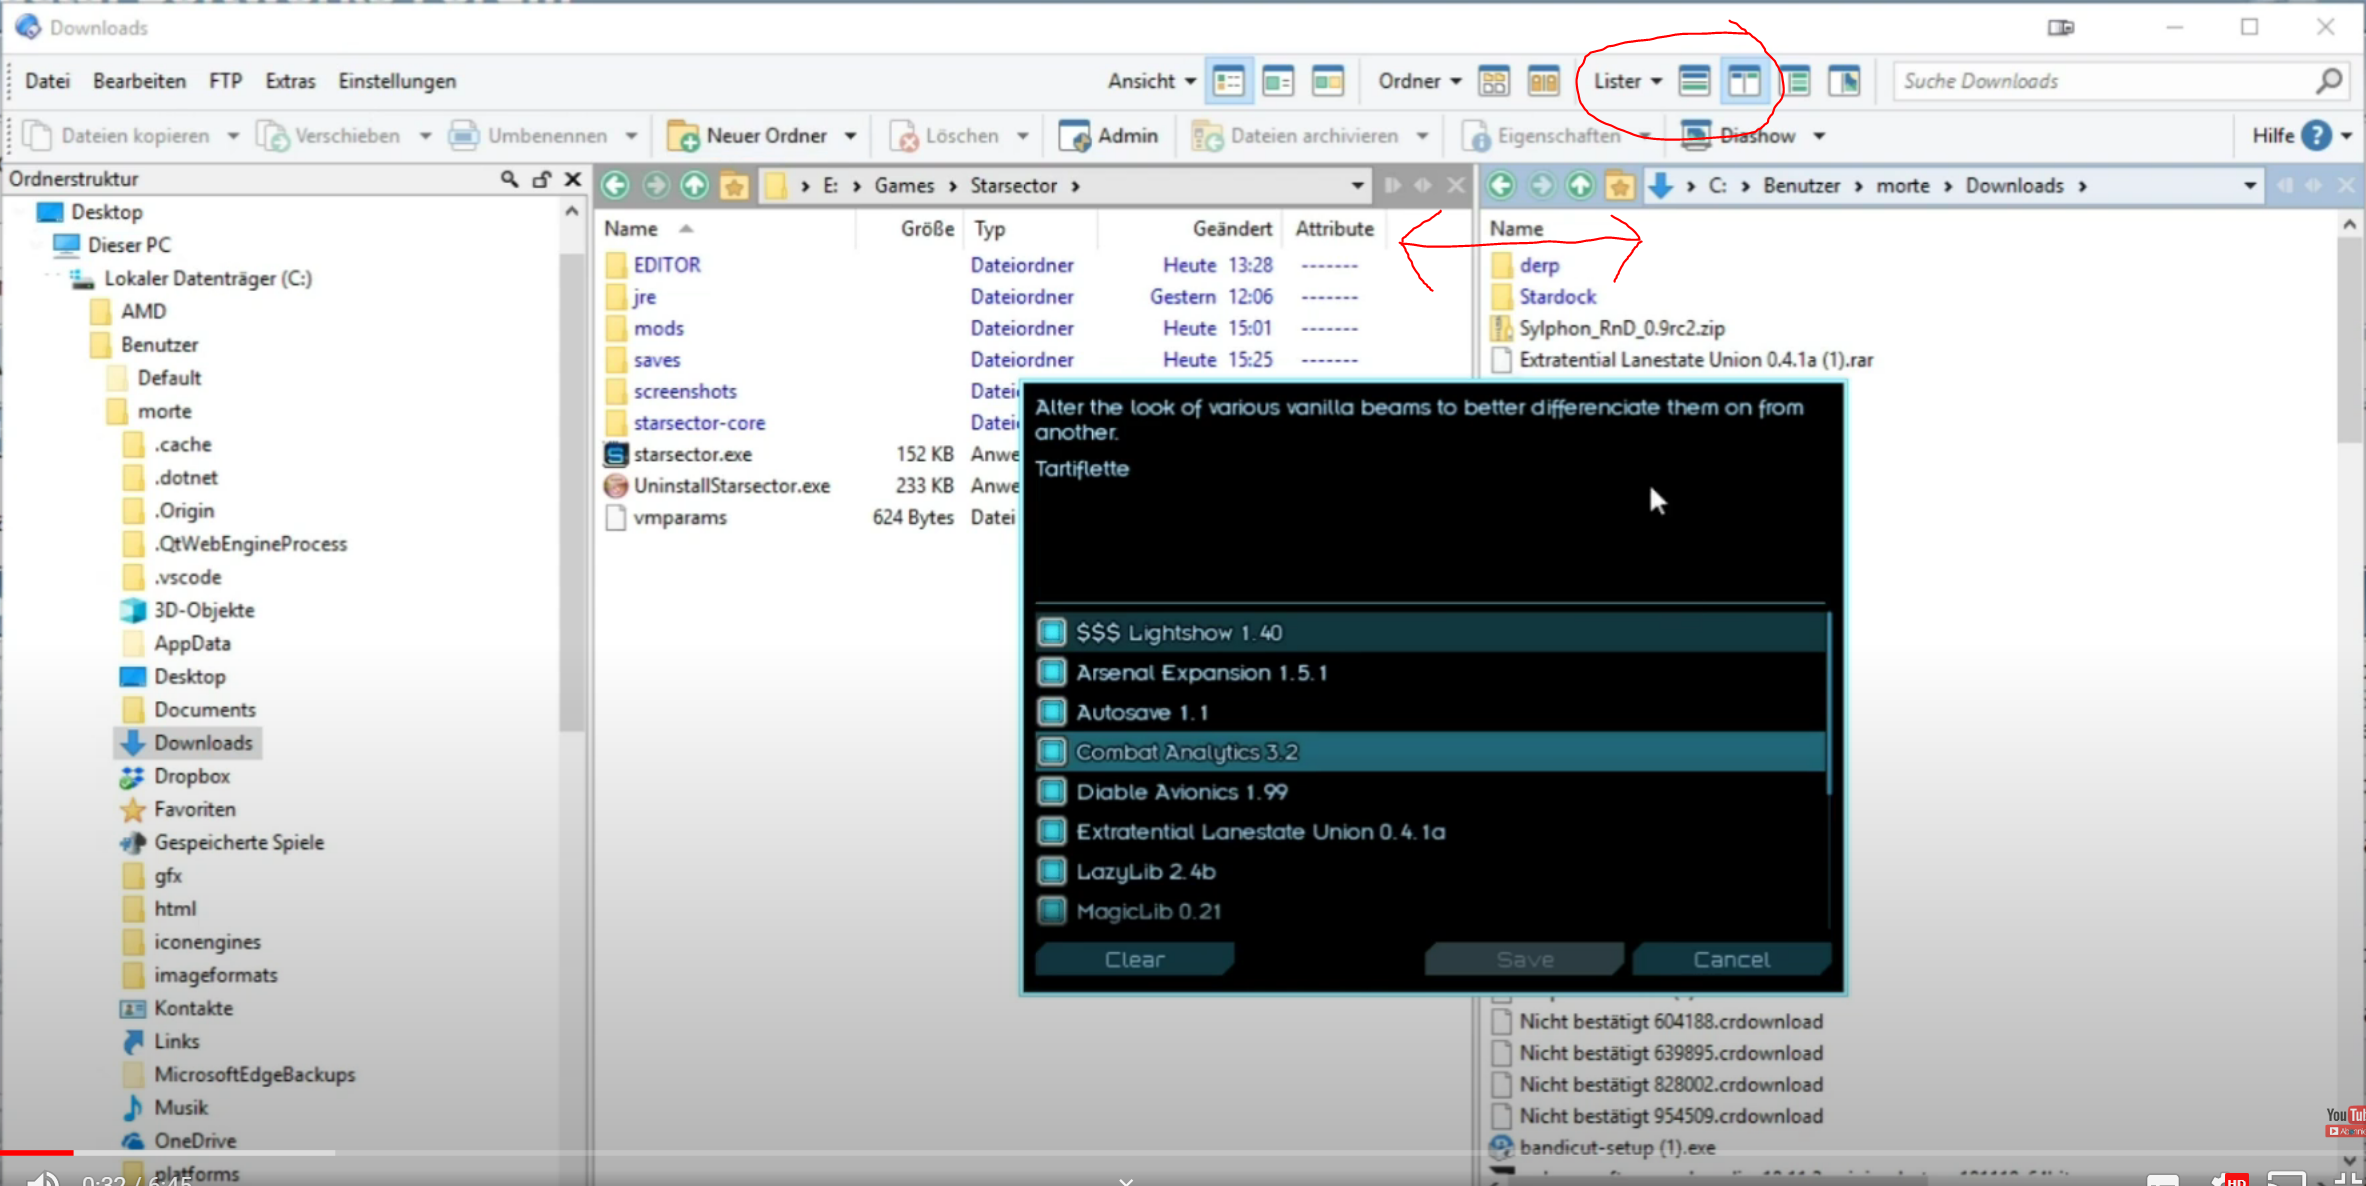
Task: Click Diashow slideshow icon
Action: (1696, 136)
